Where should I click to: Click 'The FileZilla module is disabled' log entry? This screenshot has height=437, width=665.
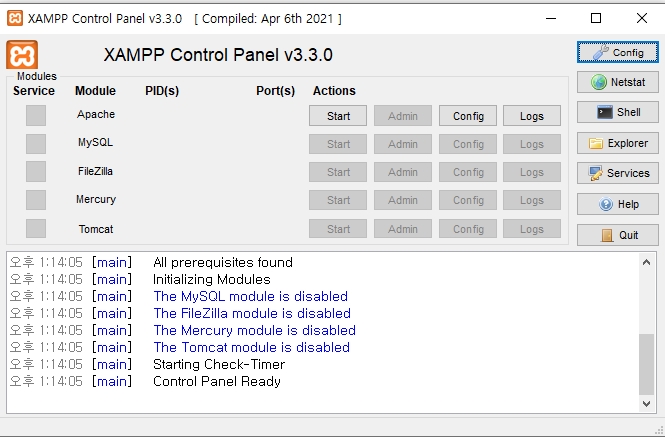(252, 314)
